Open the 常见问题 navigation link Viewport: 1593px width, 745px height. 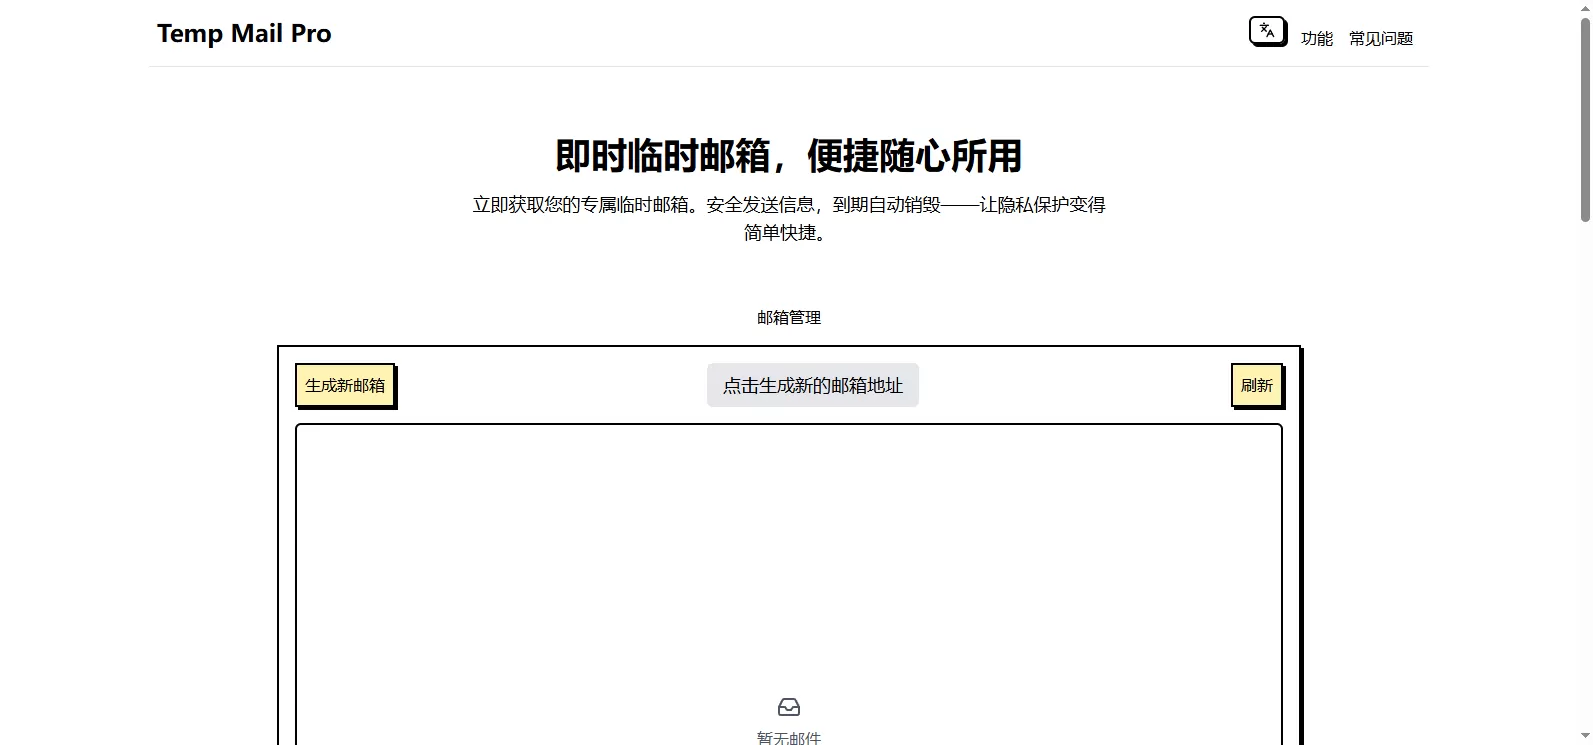click(x=1380, y=39)
